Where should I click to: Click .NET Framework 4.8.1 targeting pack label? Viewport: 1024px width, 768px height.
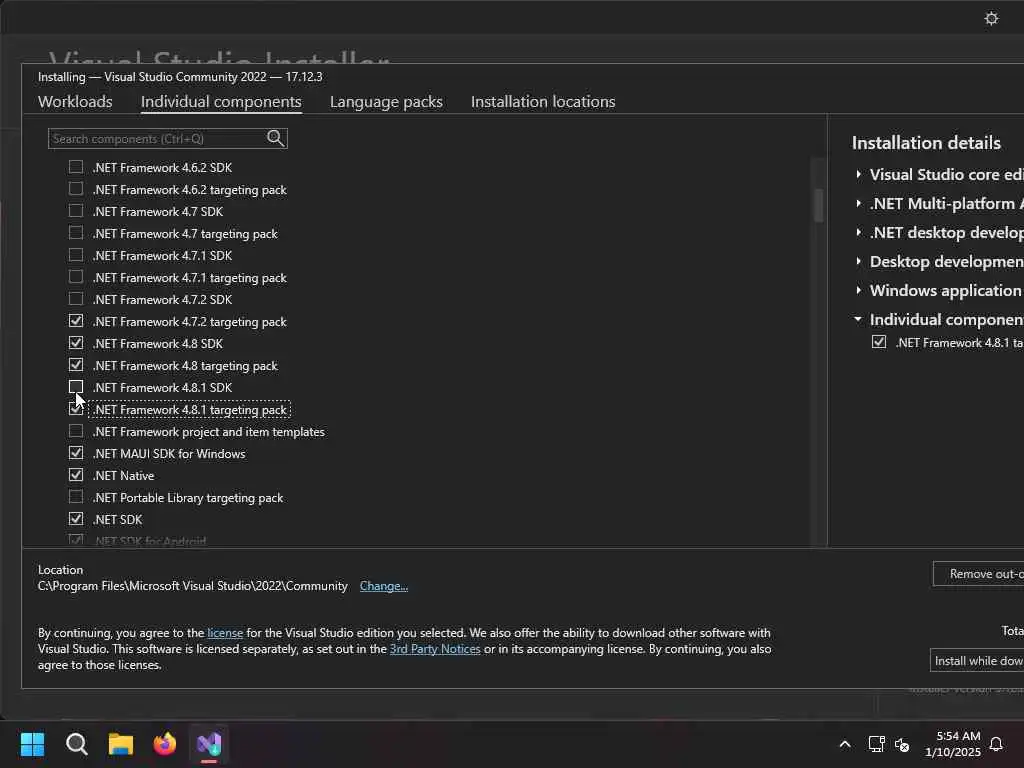[x=190, y=409]
